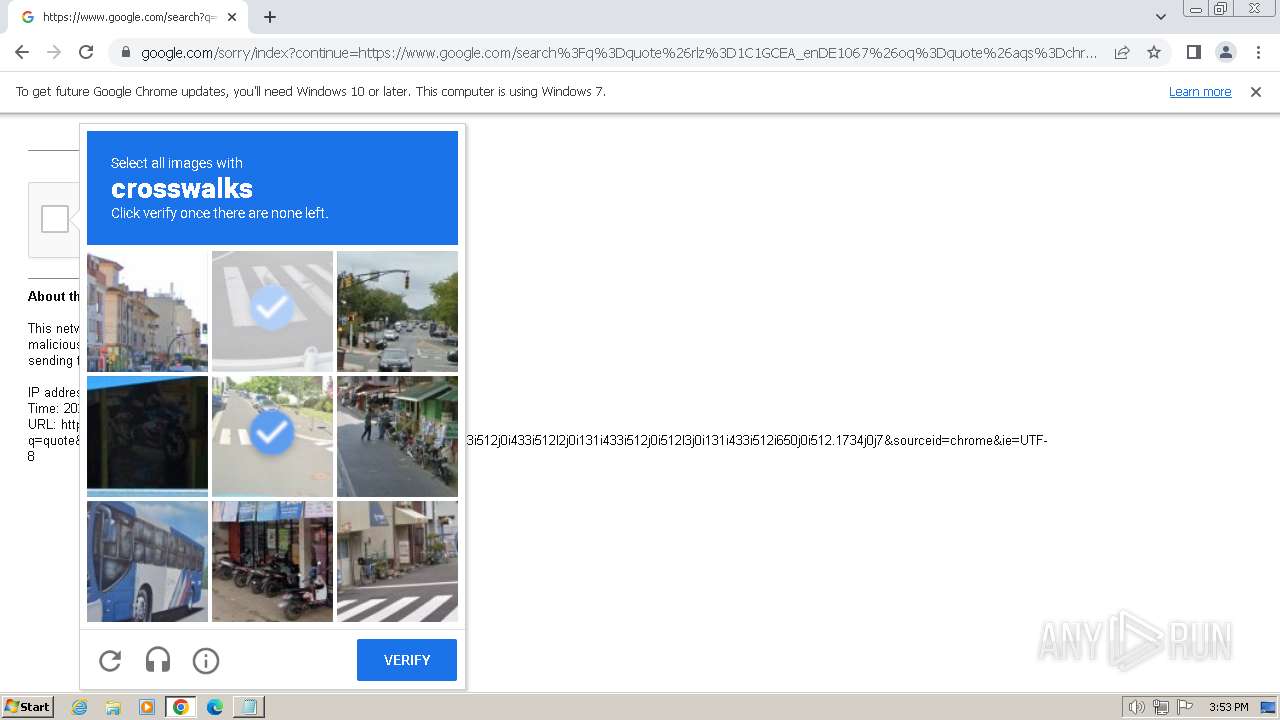This screenshot has height=720, width=1280.
Task: Click the address bar URL
Action: tap(619, 53)
